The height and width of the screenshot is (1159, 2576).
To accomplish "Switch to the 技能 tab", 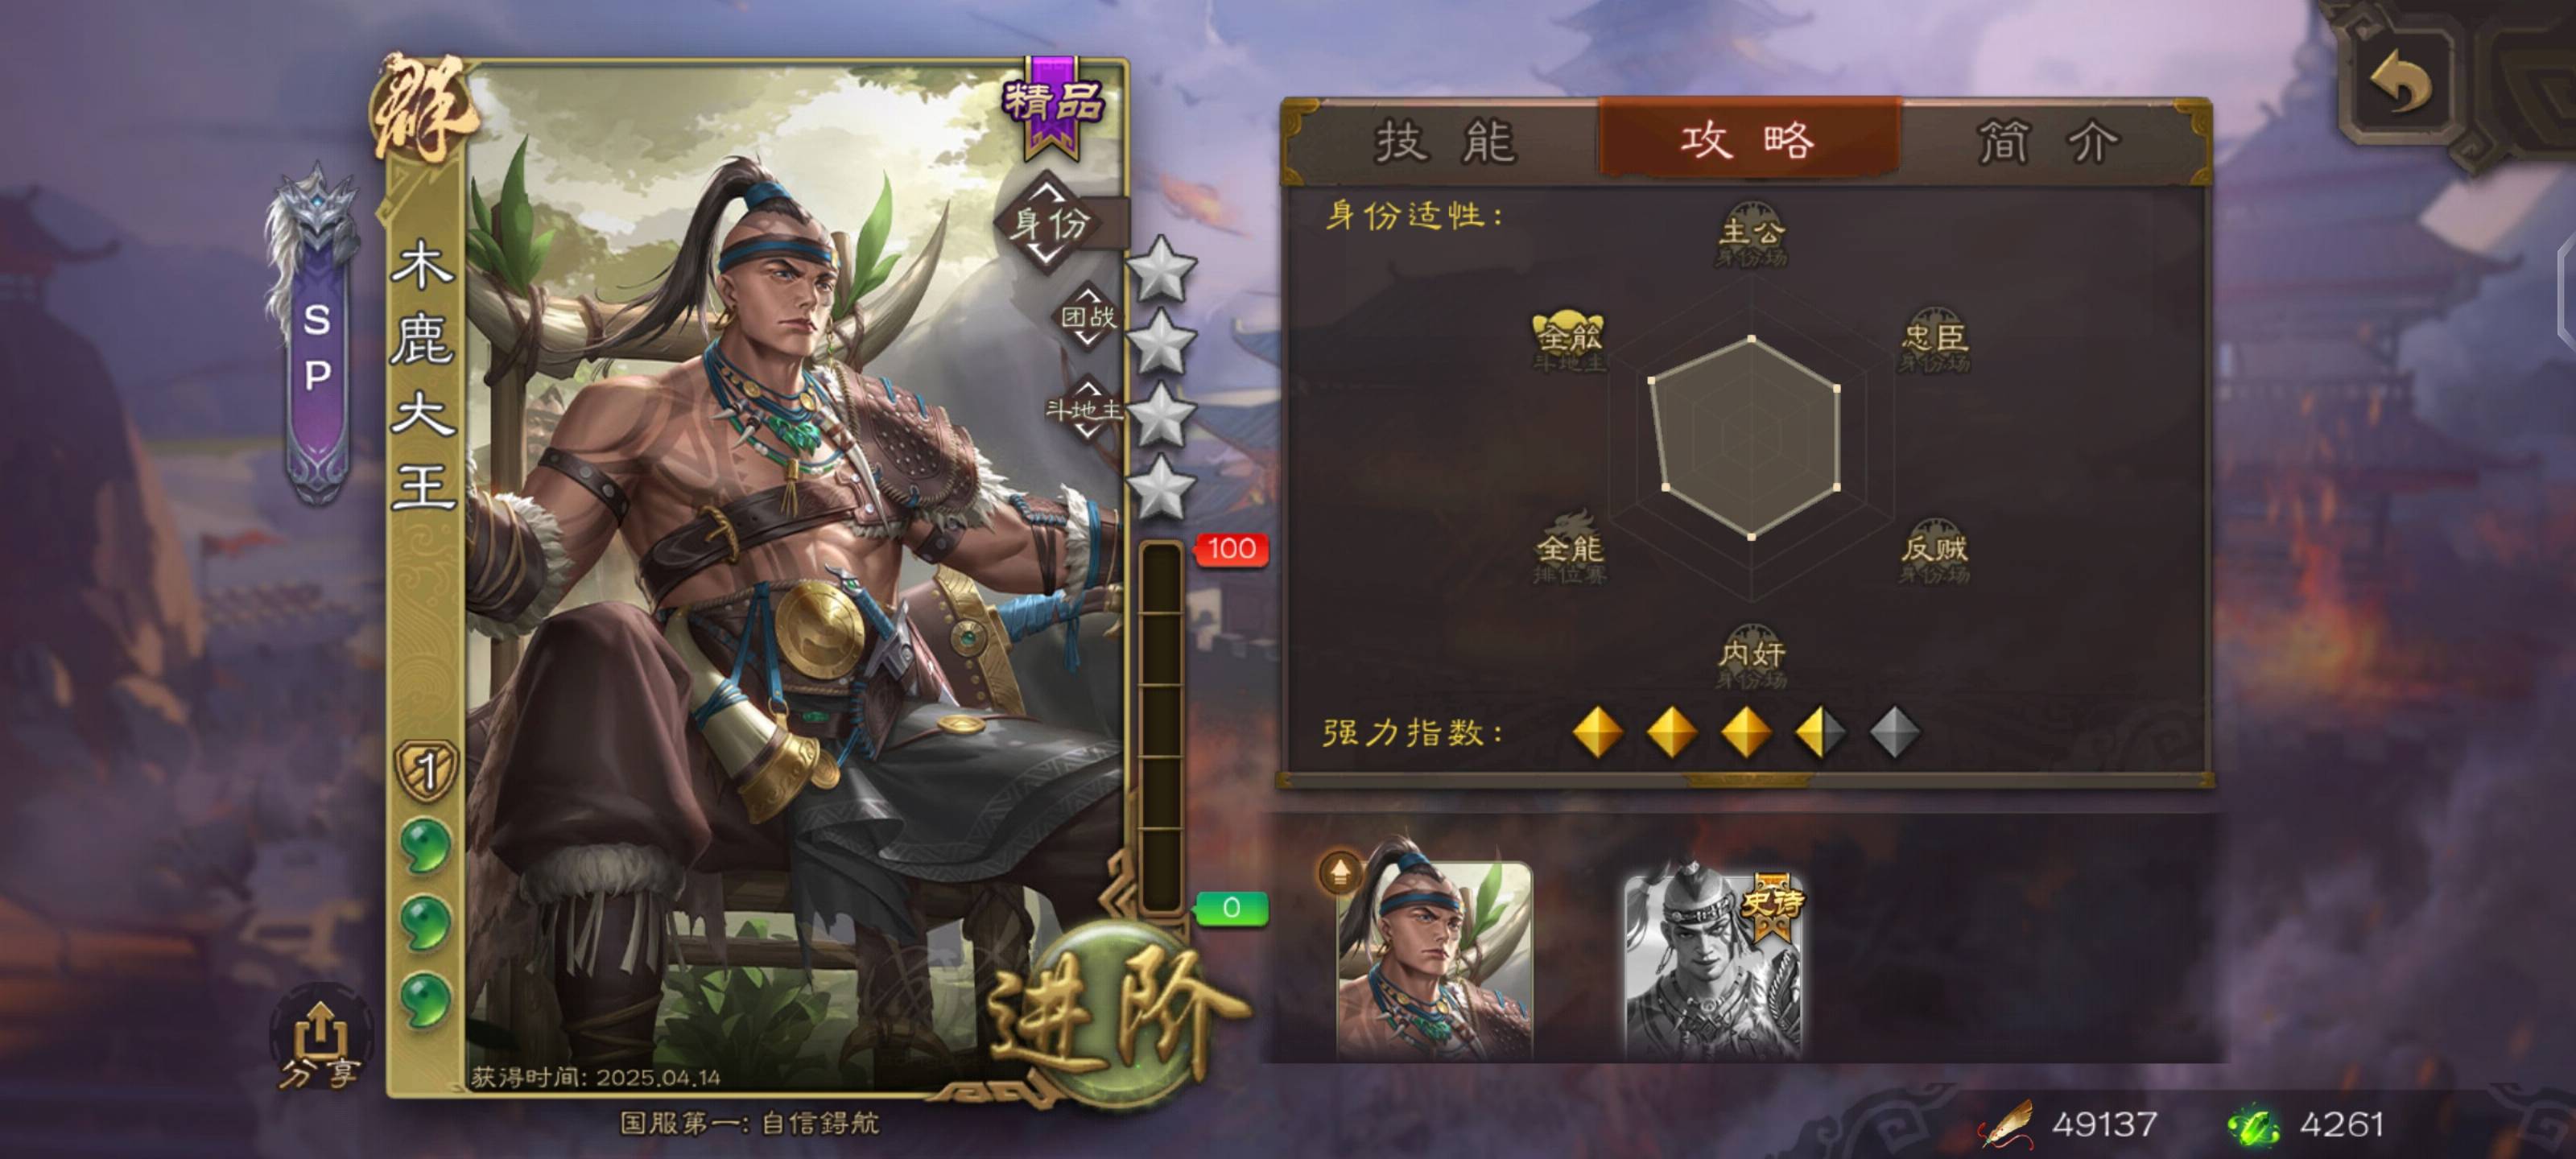I will pos(1446,141).
